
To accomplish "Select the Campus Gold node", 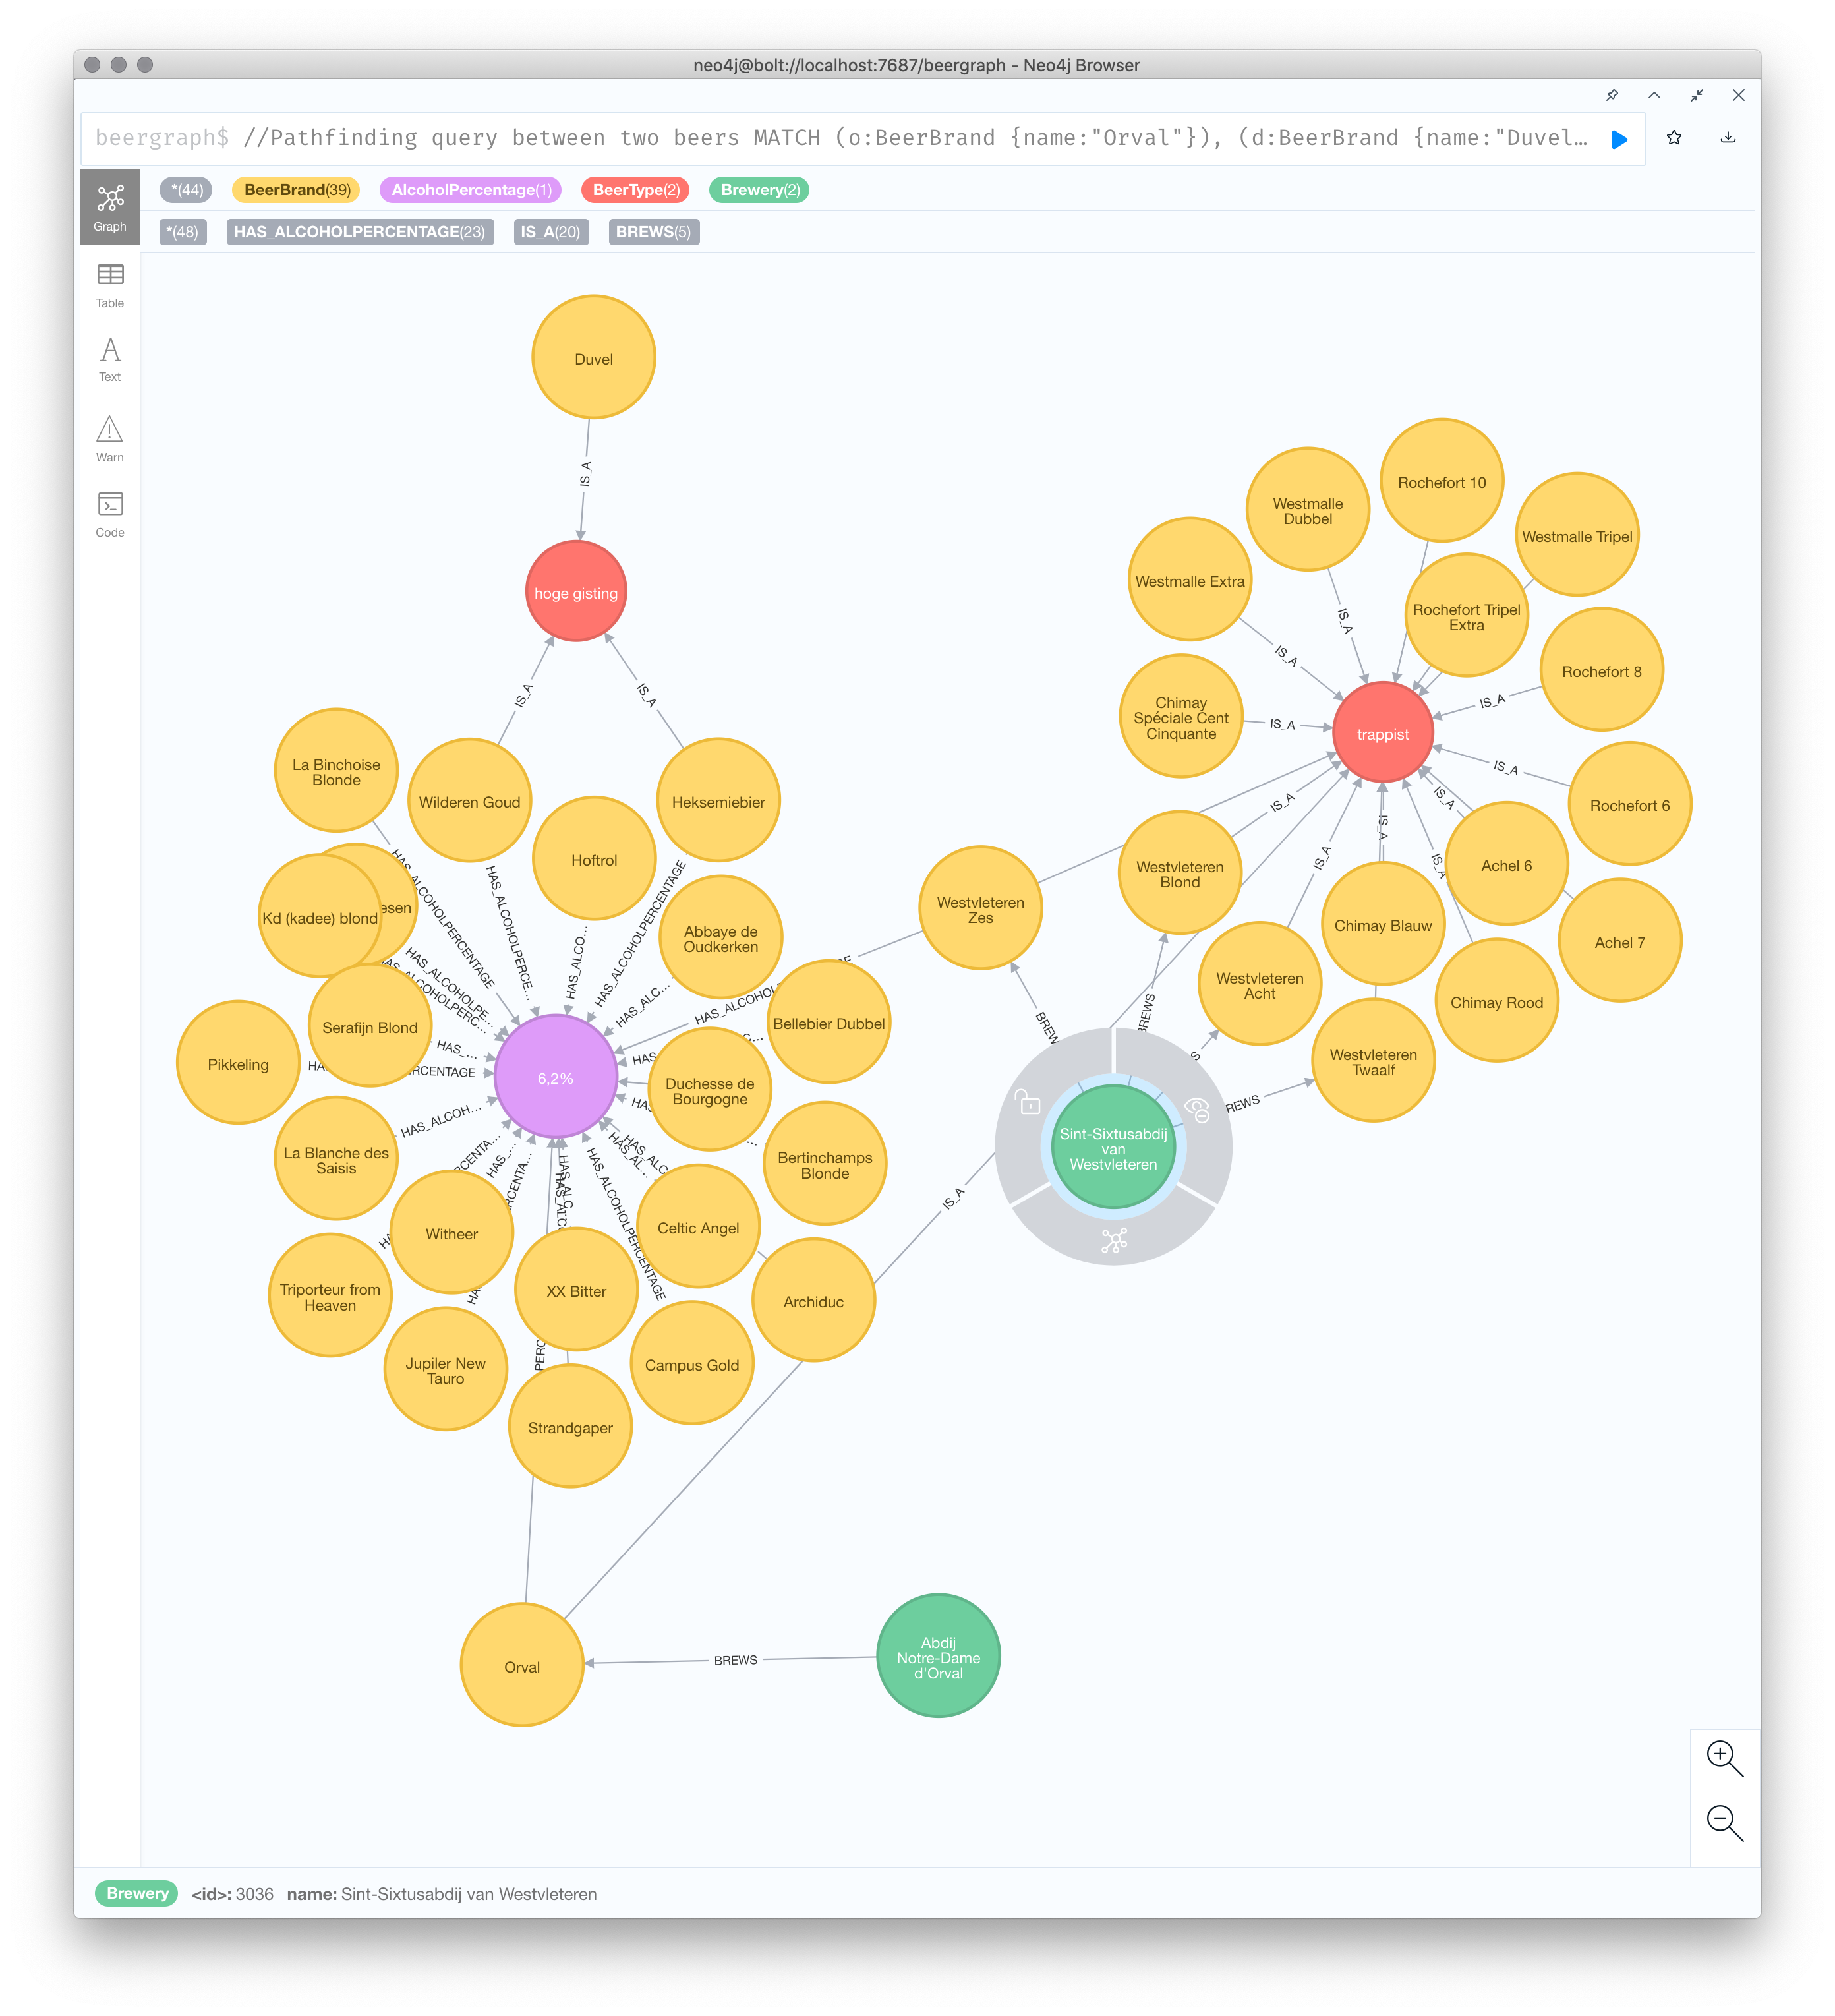I will click(692, 1364).
